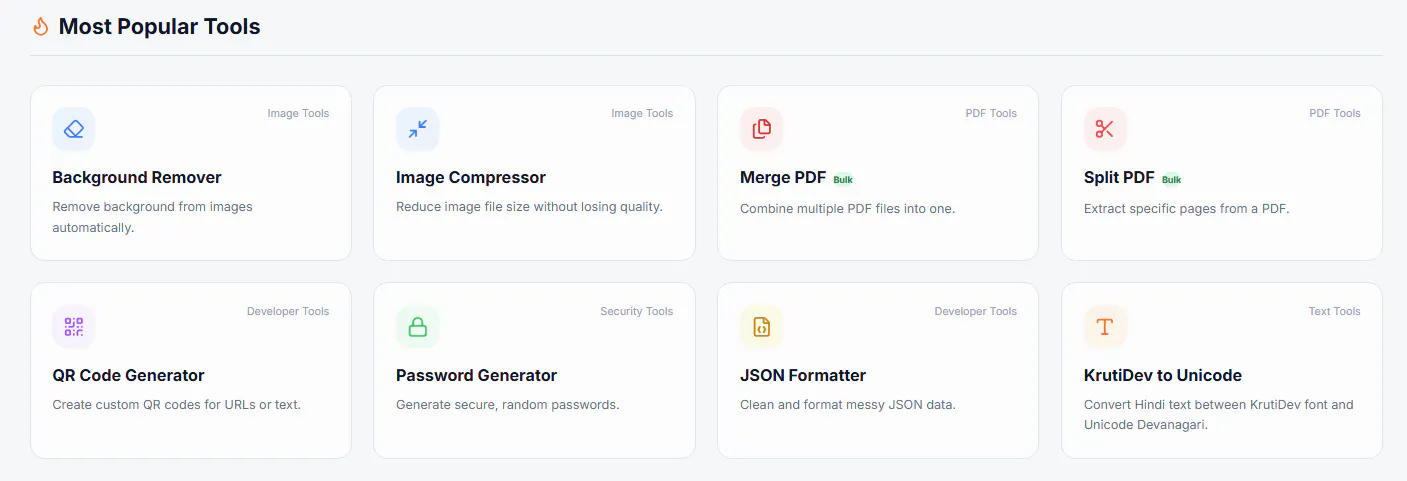Select the Password Generator title

pos(477,375)
